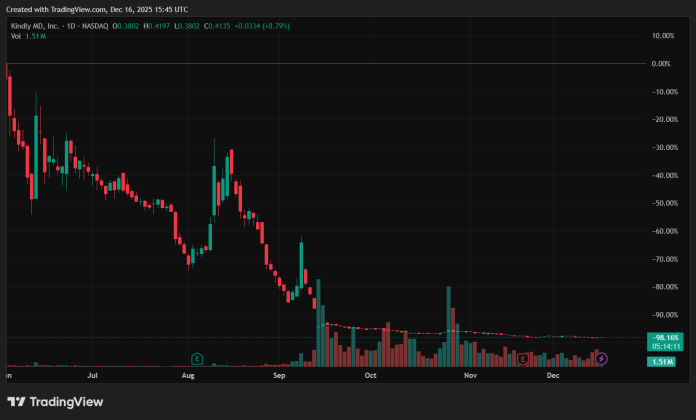Click the purple lightning bolt event icon

point(601,358)
